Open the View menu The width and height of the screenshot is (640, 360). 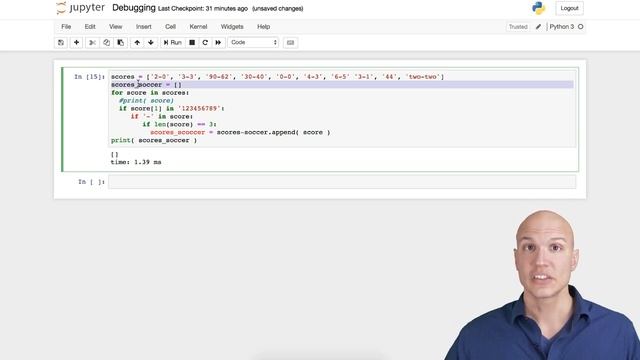click(116, 27)
